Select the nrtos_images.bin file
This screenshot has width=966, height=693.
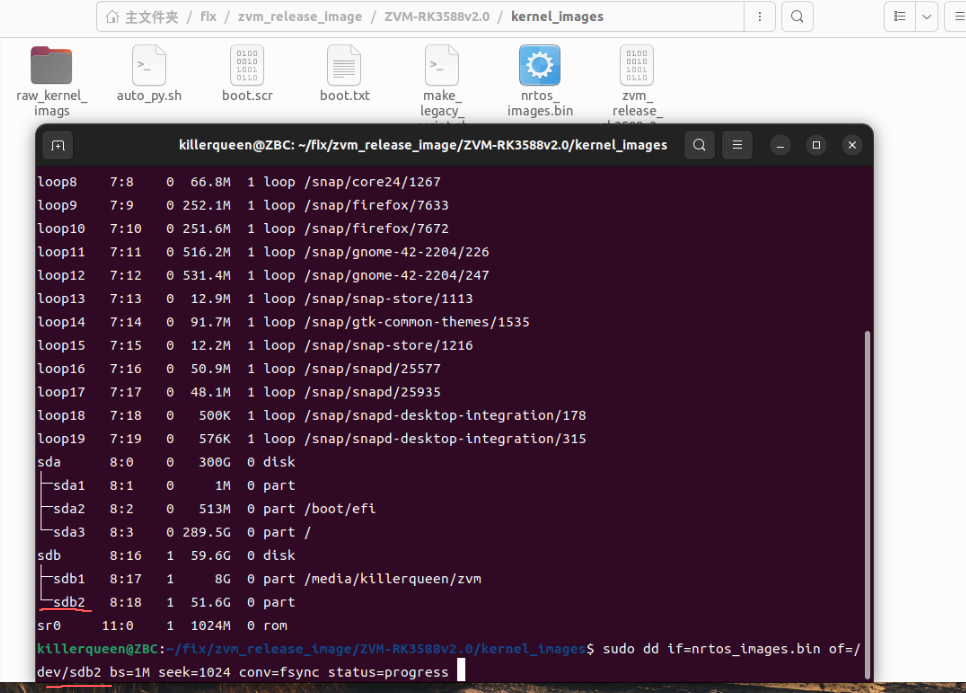tap(539, 66)
